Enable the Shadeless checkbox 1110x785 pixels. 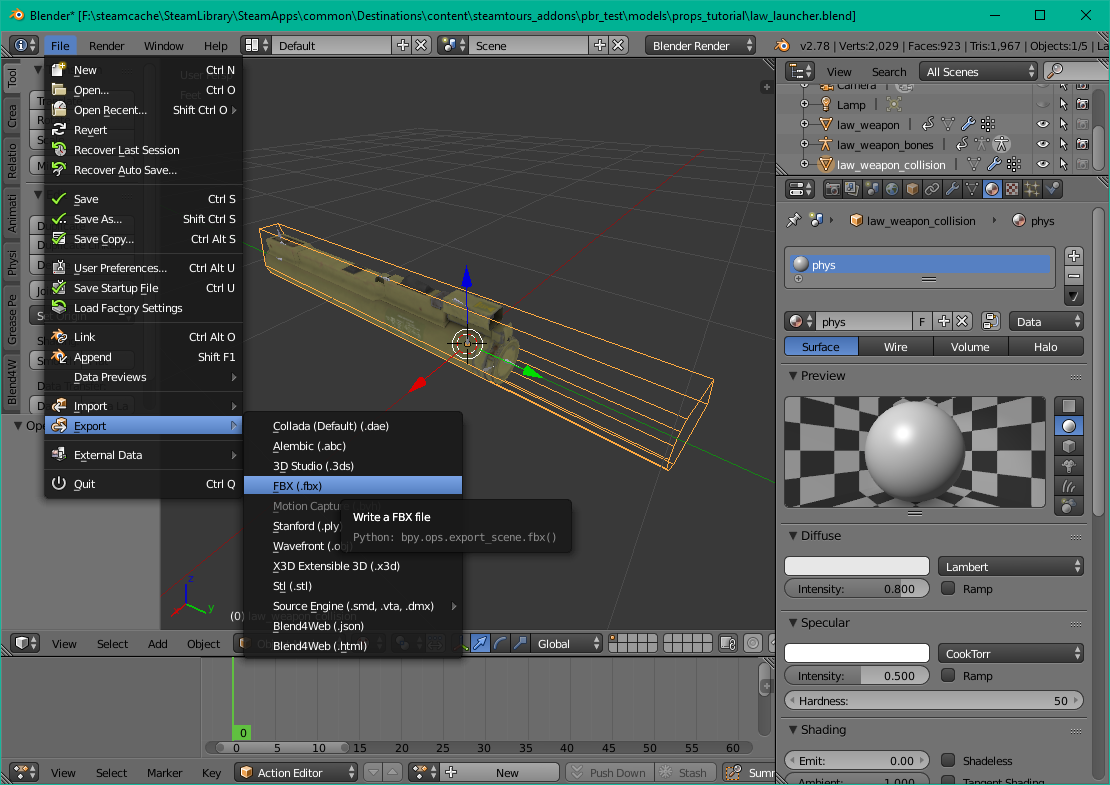[x=948, y=761]
